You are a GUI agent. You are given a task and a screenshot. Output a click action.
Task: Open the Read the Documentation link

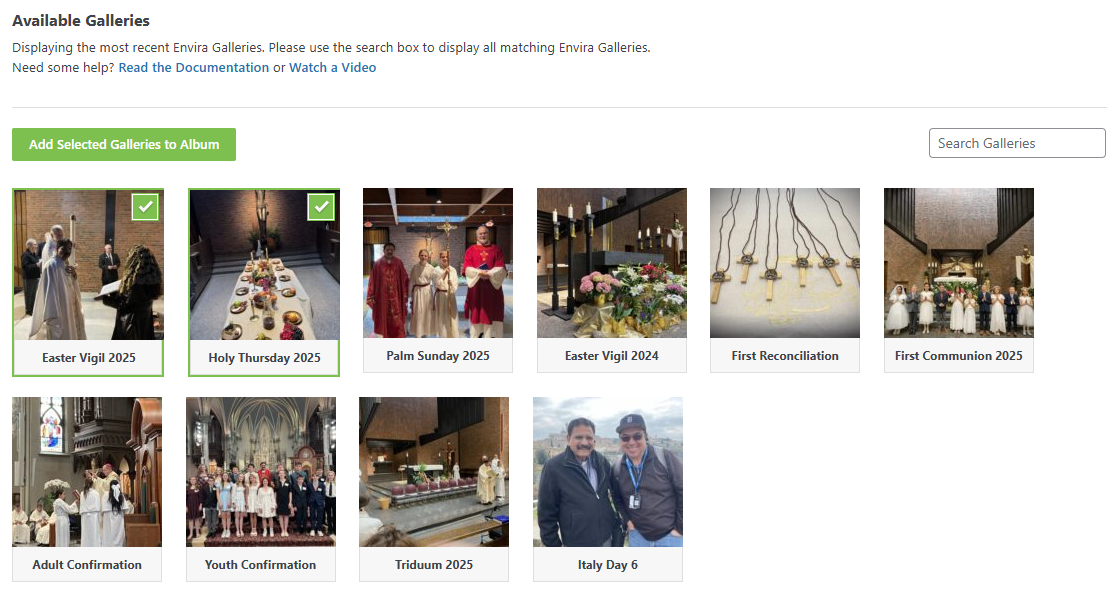point(193,68)
